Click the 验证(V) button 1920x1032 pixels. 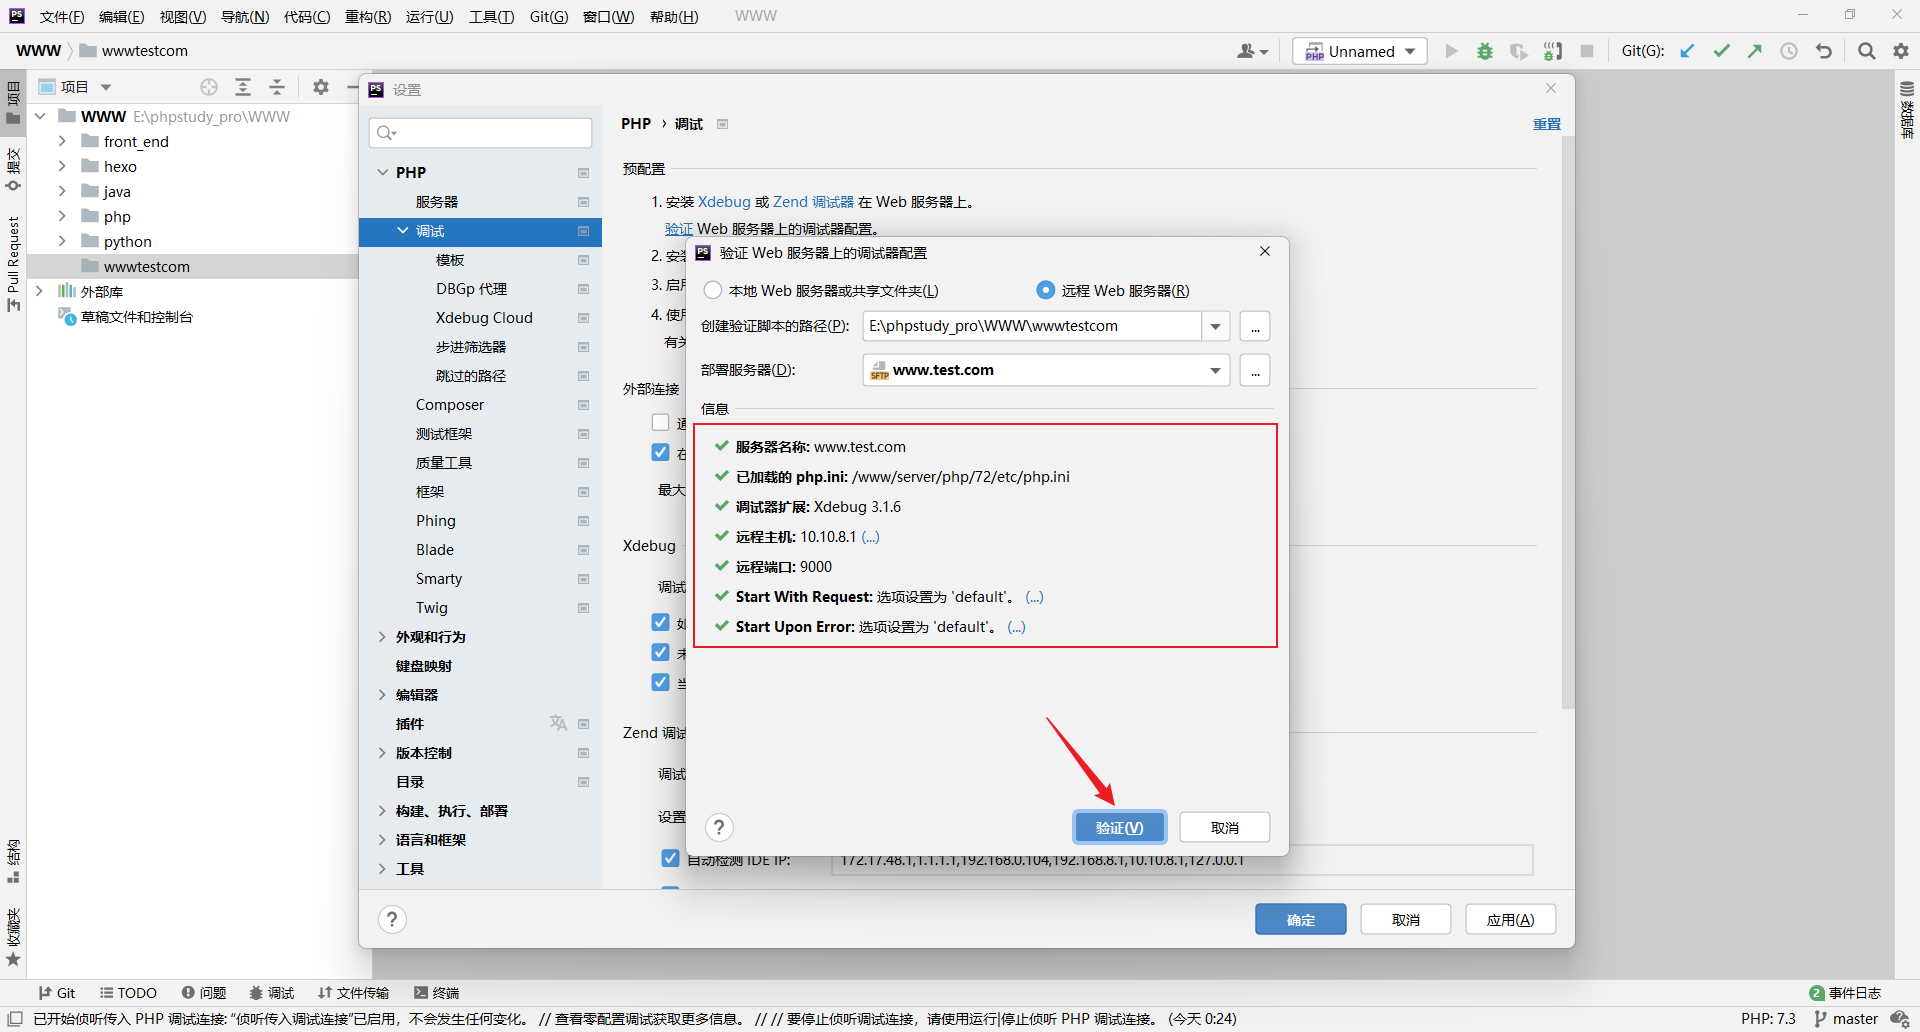1119,827
